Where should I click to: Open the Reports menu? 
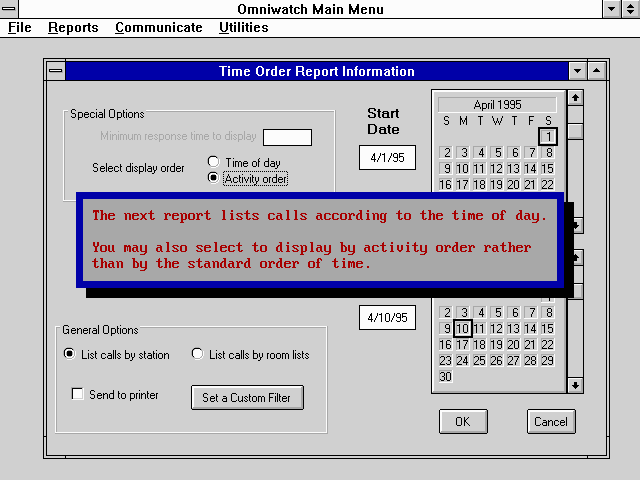click(73, 28)
